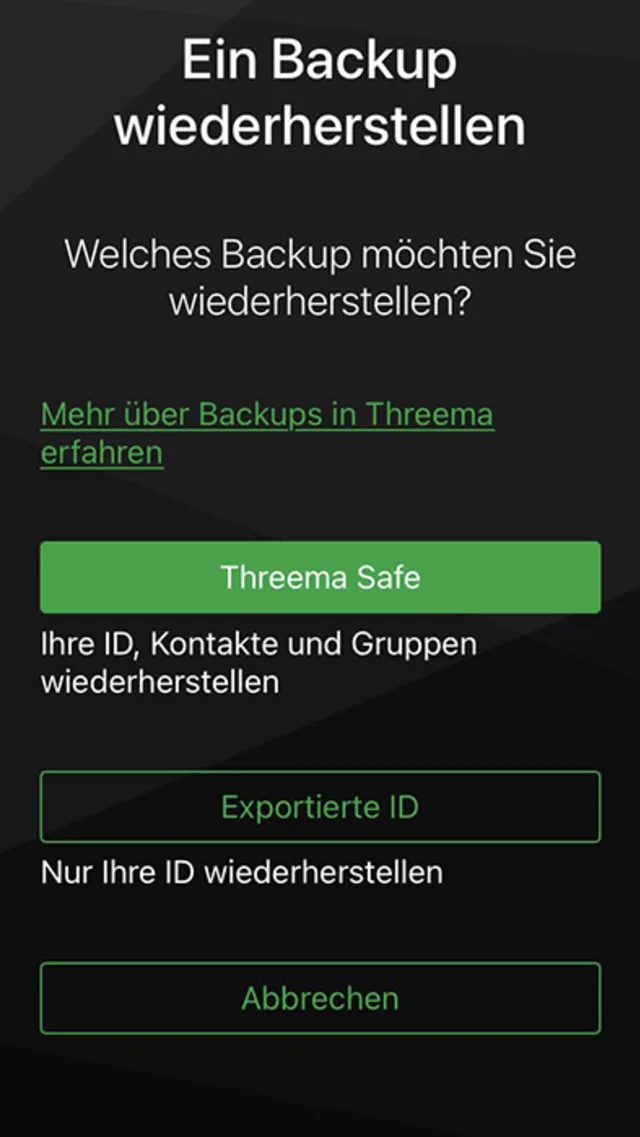
Task: Click the word 'Threema' in the green link
Action: 430,414
